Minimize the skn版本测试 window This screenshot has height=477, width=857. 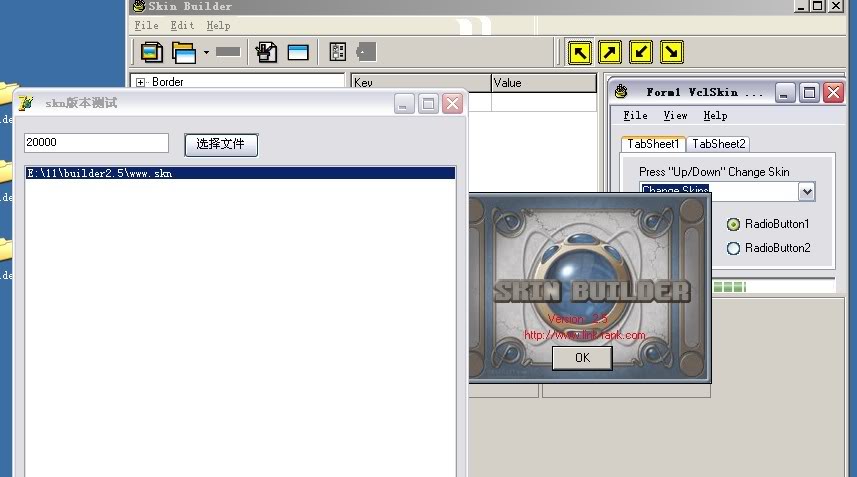404,104
